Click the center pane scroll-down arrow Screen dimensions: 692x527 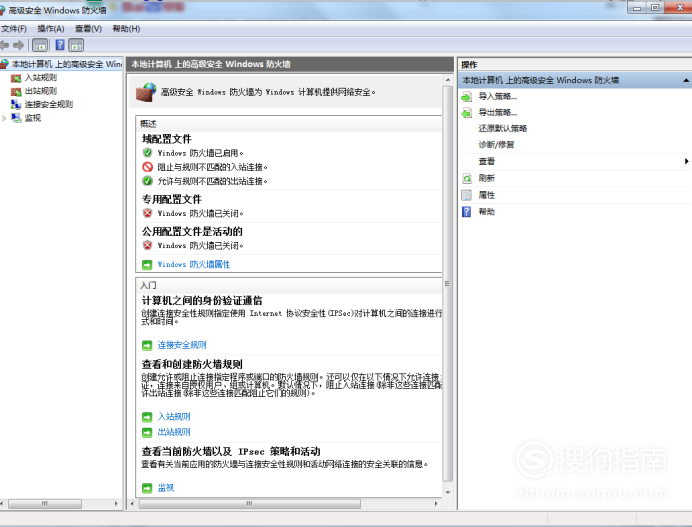[448, 492]
